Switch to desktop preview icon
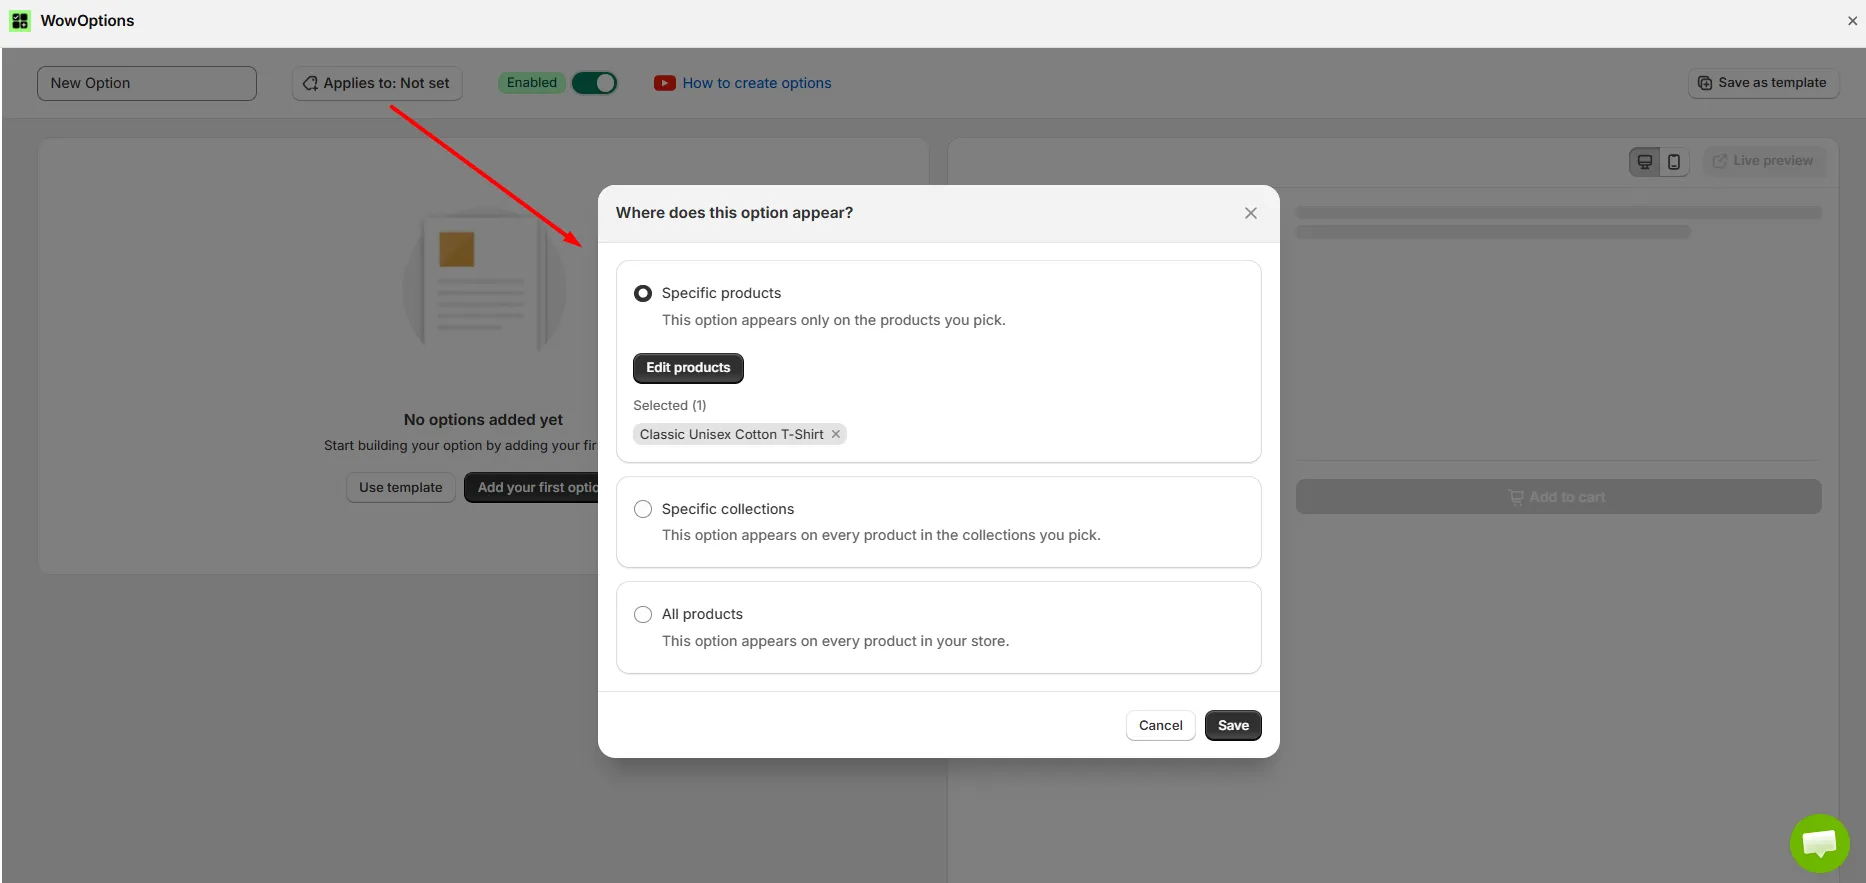The image size is (1866, 883). 1645,161
